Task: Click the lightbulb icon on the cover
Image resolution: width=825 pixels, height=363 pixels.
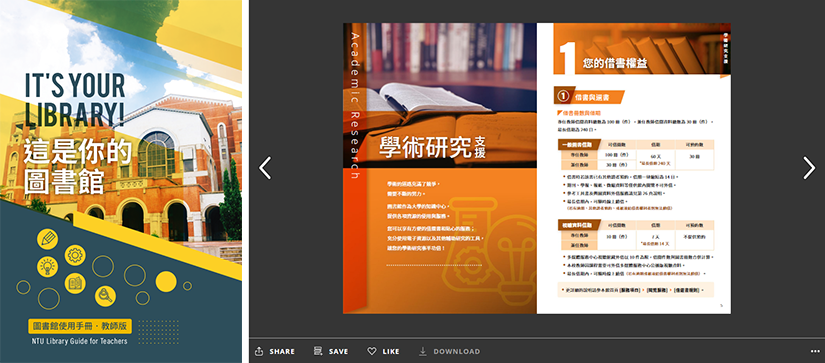Action: tap(47, 266)
